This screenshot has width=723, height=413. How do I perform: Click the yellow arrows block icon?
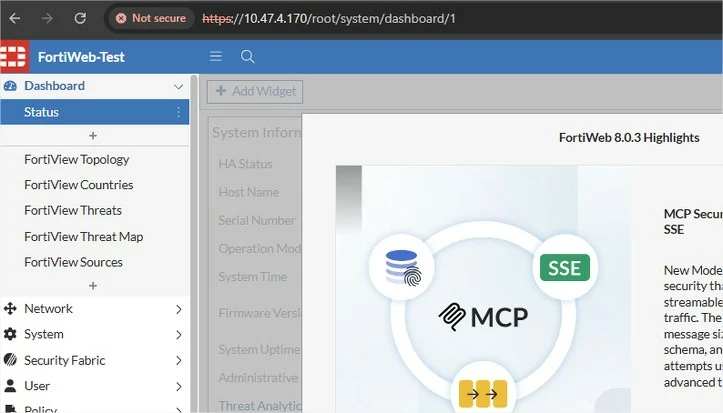[483, 394]
